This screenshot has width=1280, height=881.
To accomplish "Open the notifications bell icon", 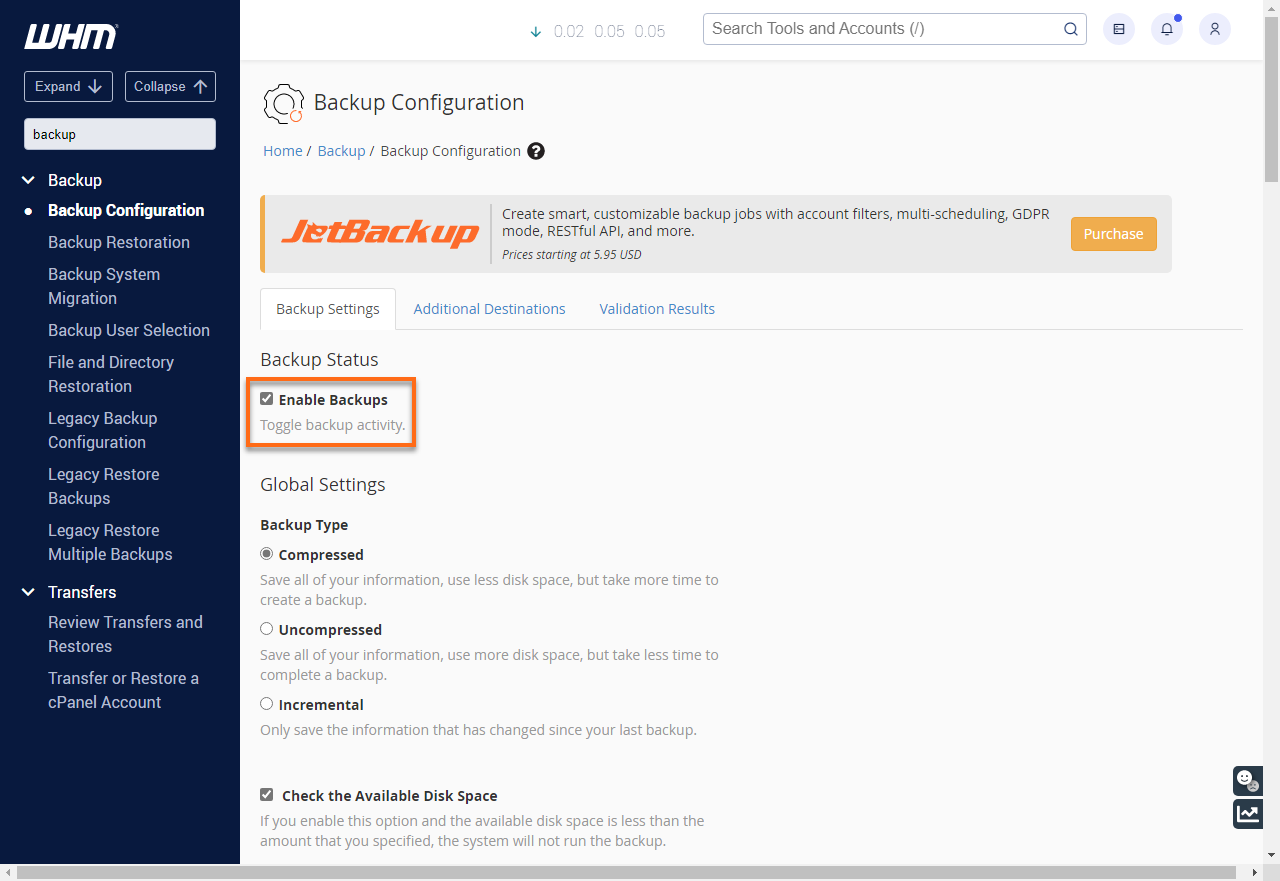I will (x=1166, y=29).
